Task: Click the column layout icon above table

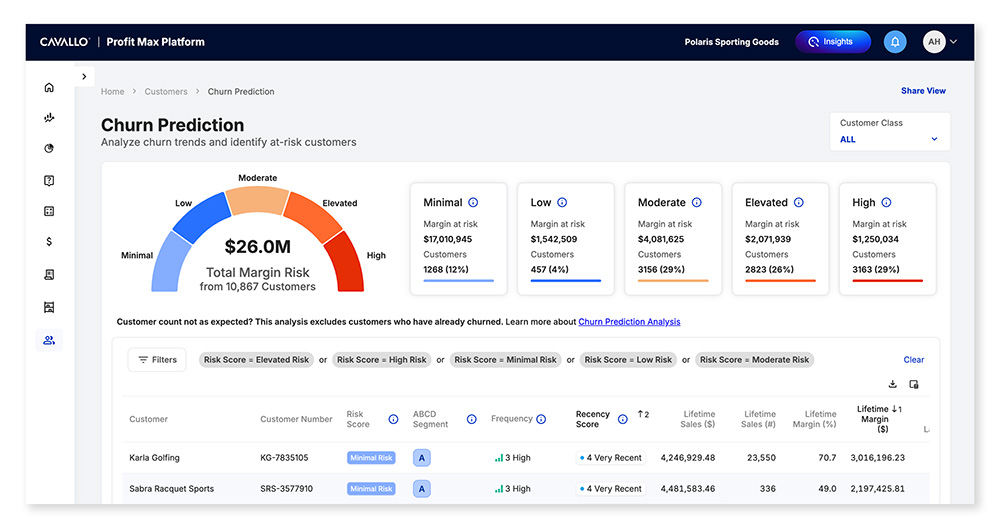Action: click(x=914, y=384)
